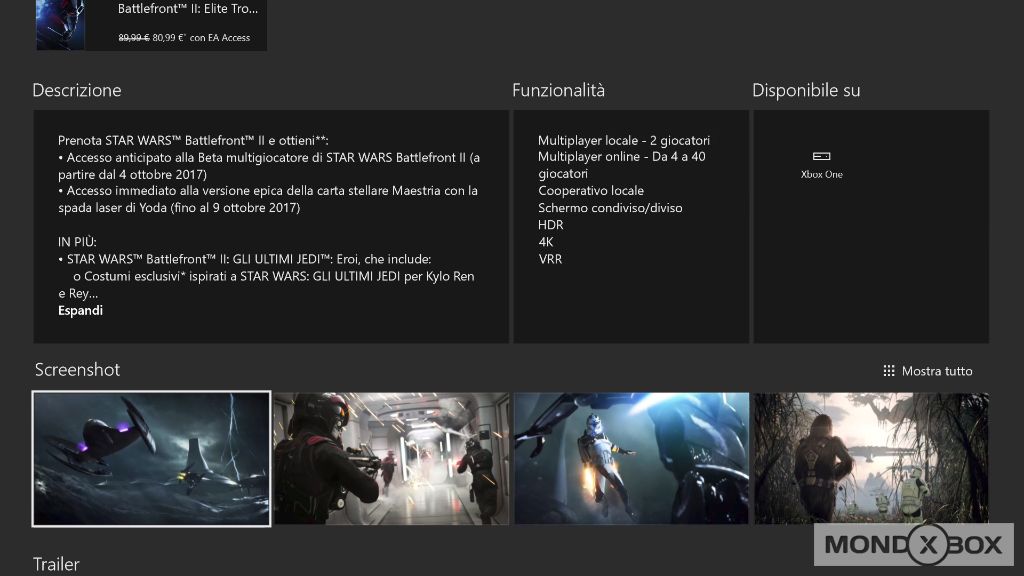This screenshot has height=576, width=1024.
Task: Open the starfighter storm screenshot
Action: click(x=151, y=458)
